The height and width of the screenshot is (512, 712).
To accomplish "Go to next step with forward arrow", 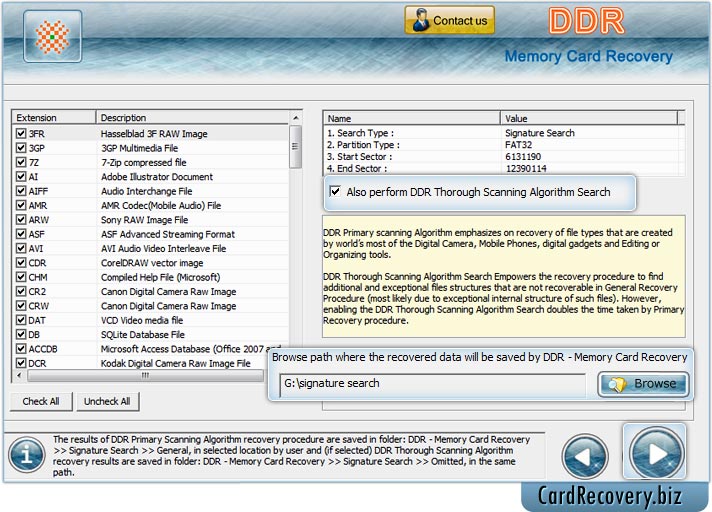I will (656, 453).
